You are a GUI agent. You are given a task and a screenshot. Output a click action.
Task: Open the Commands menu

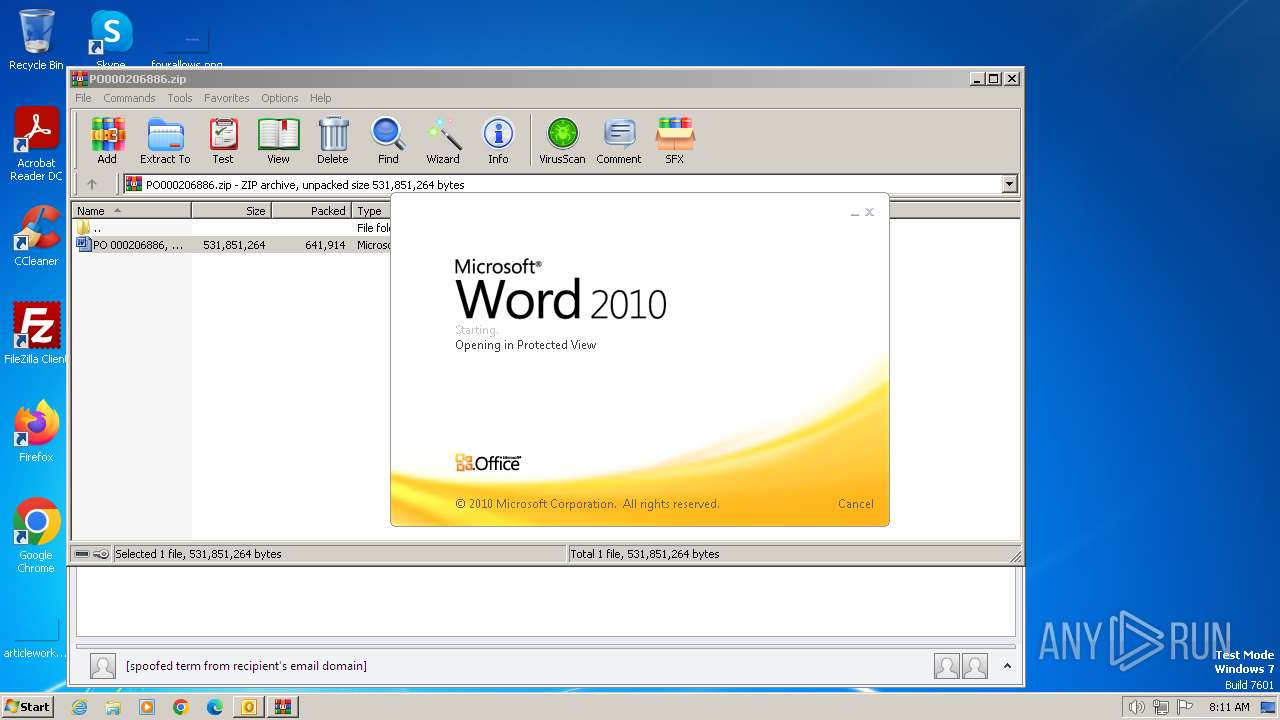click(129, 98)
